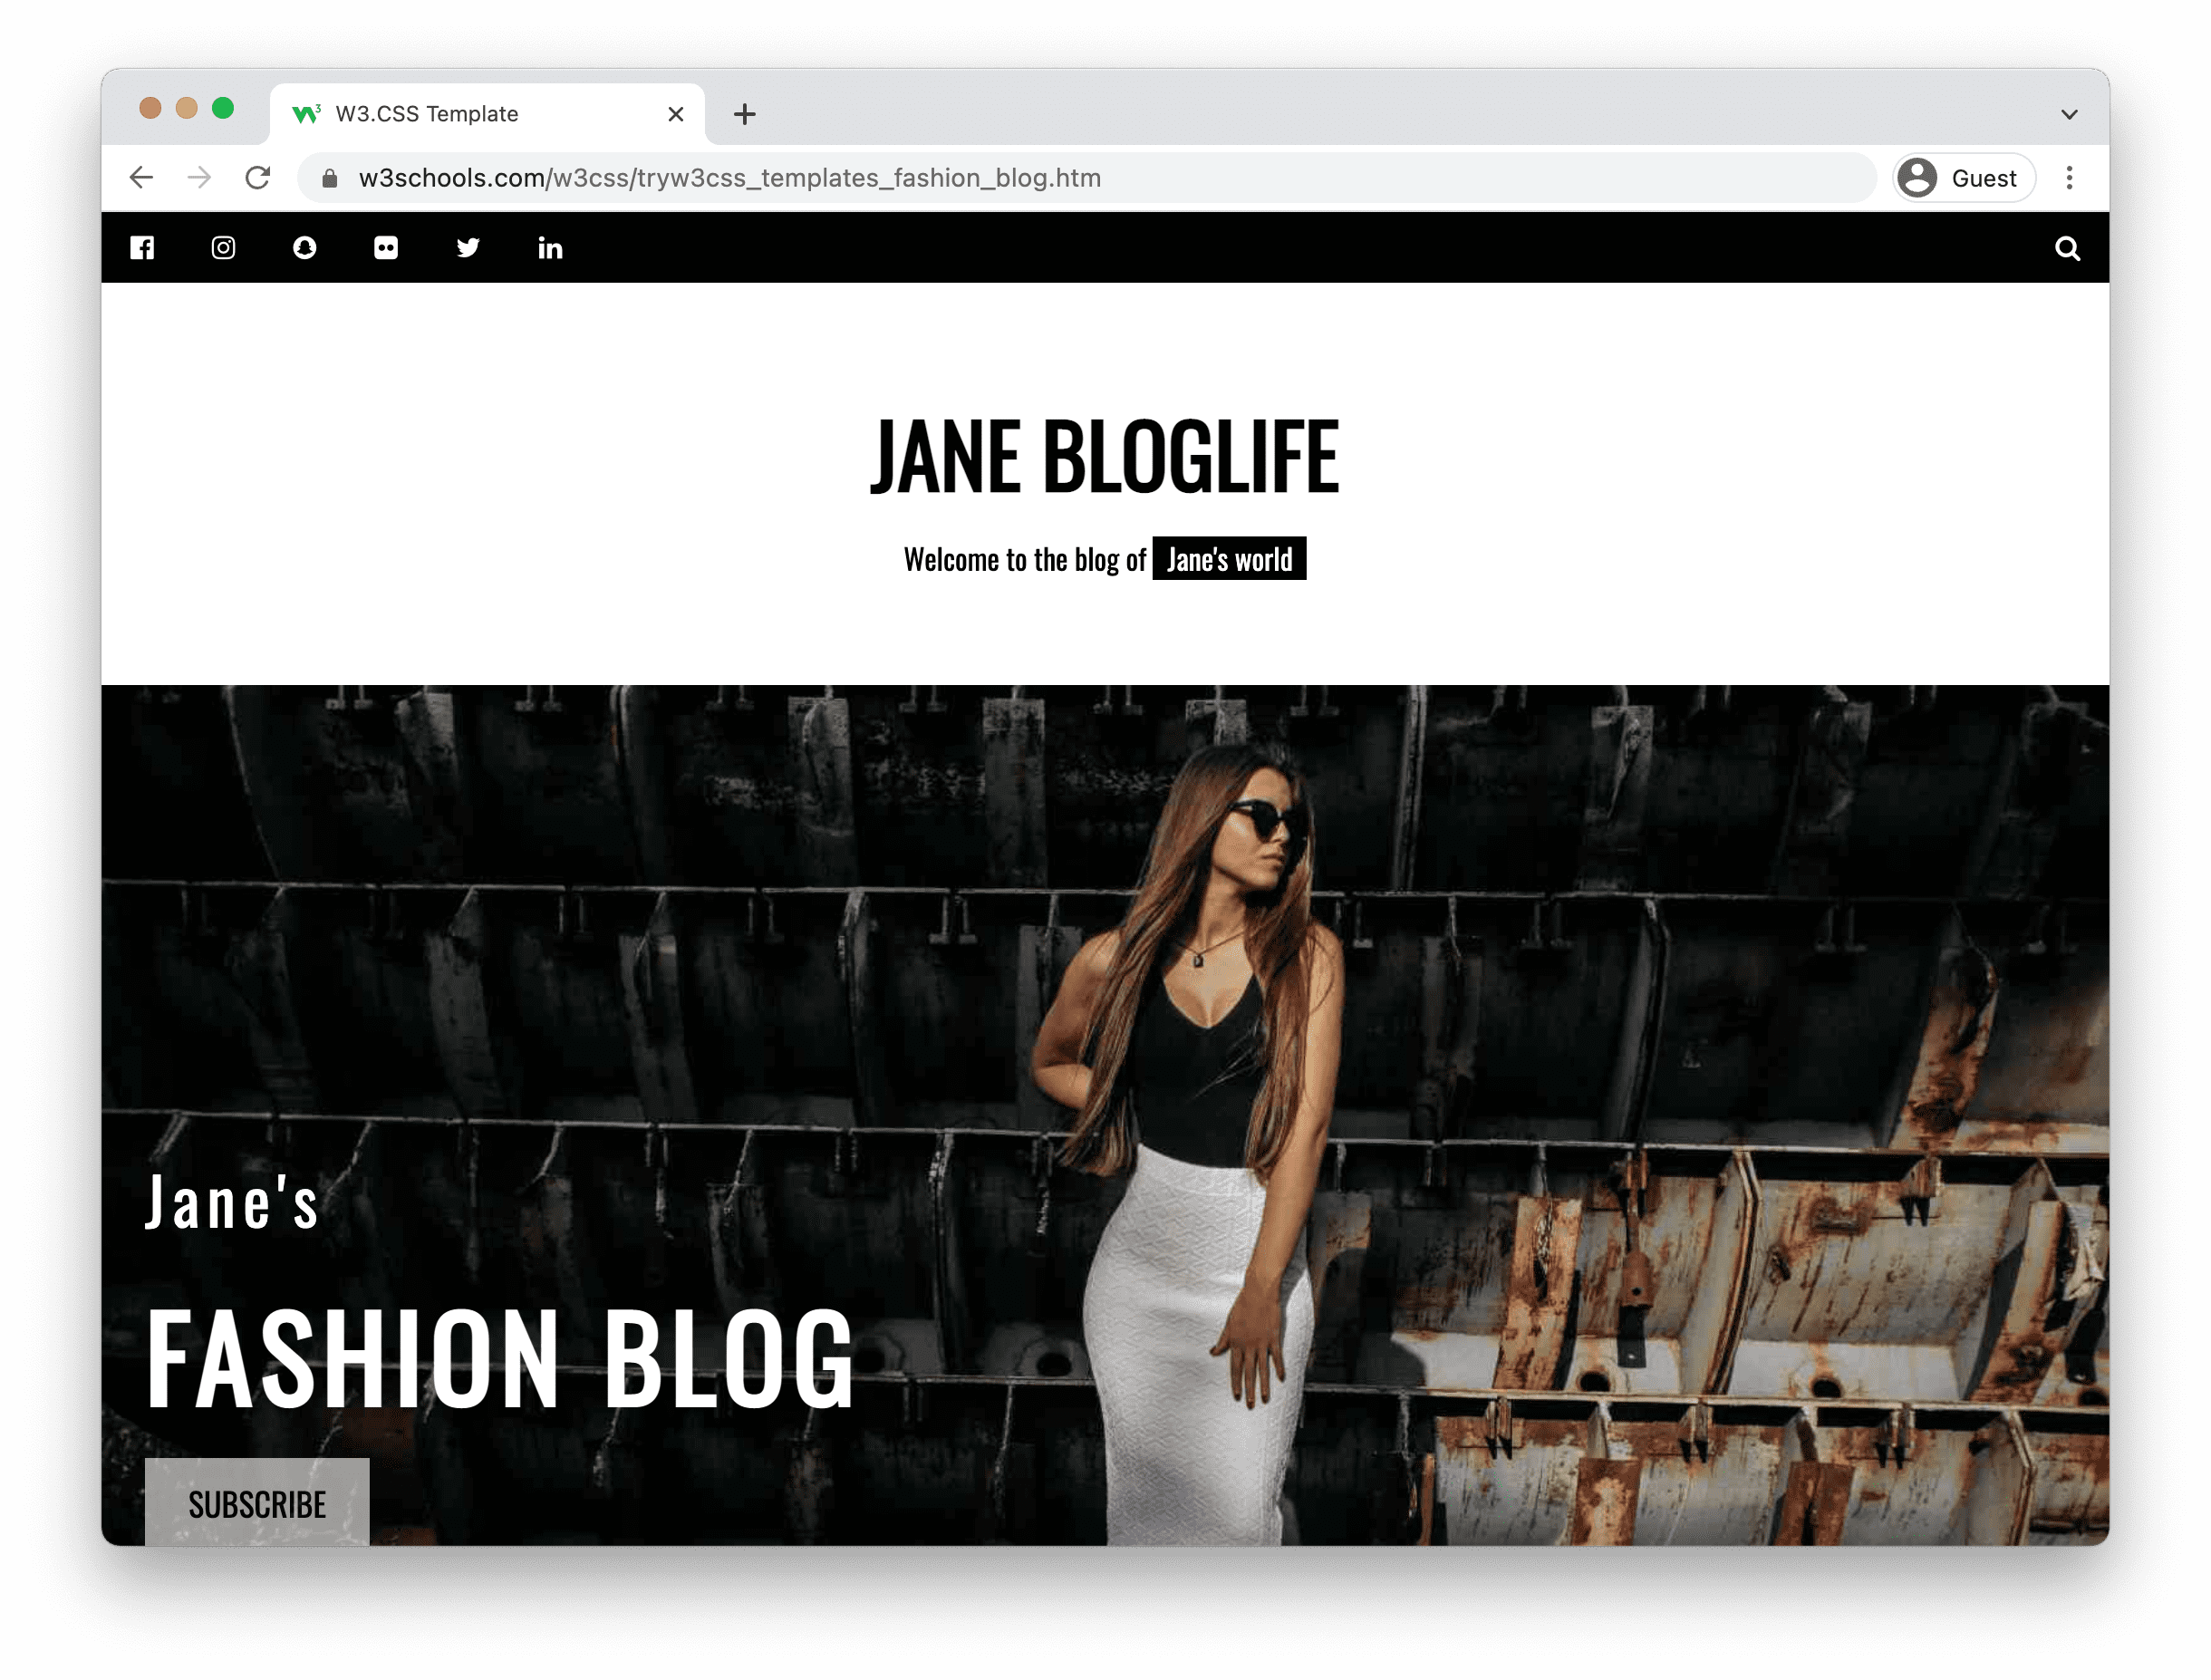Viewport: 2211px width, 1680px height.
Task: Open the Instagram social link
Action: (x=223, y=248)
